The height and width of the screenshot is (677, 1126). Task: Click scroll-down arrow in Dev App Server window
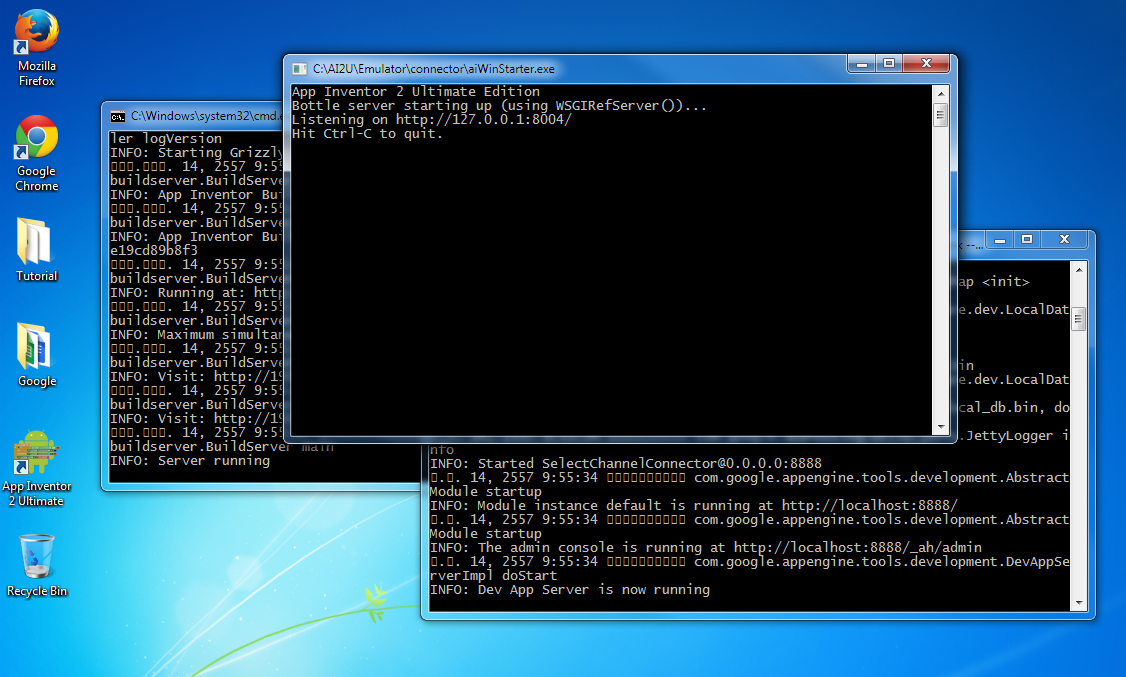click(1079, 603)
